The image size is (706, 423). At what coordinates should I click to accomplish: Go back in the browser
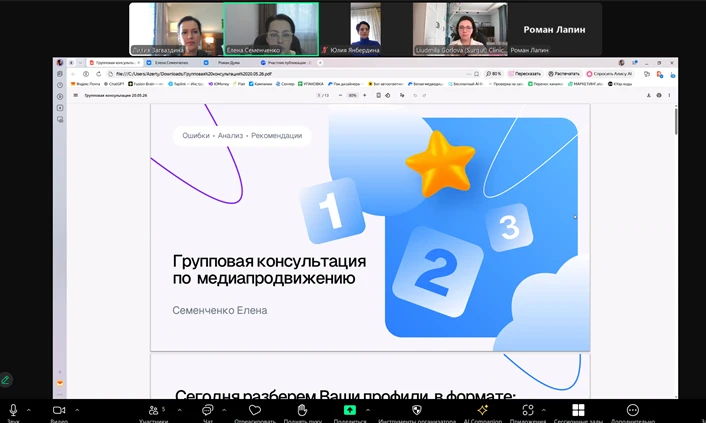(73, 74)
